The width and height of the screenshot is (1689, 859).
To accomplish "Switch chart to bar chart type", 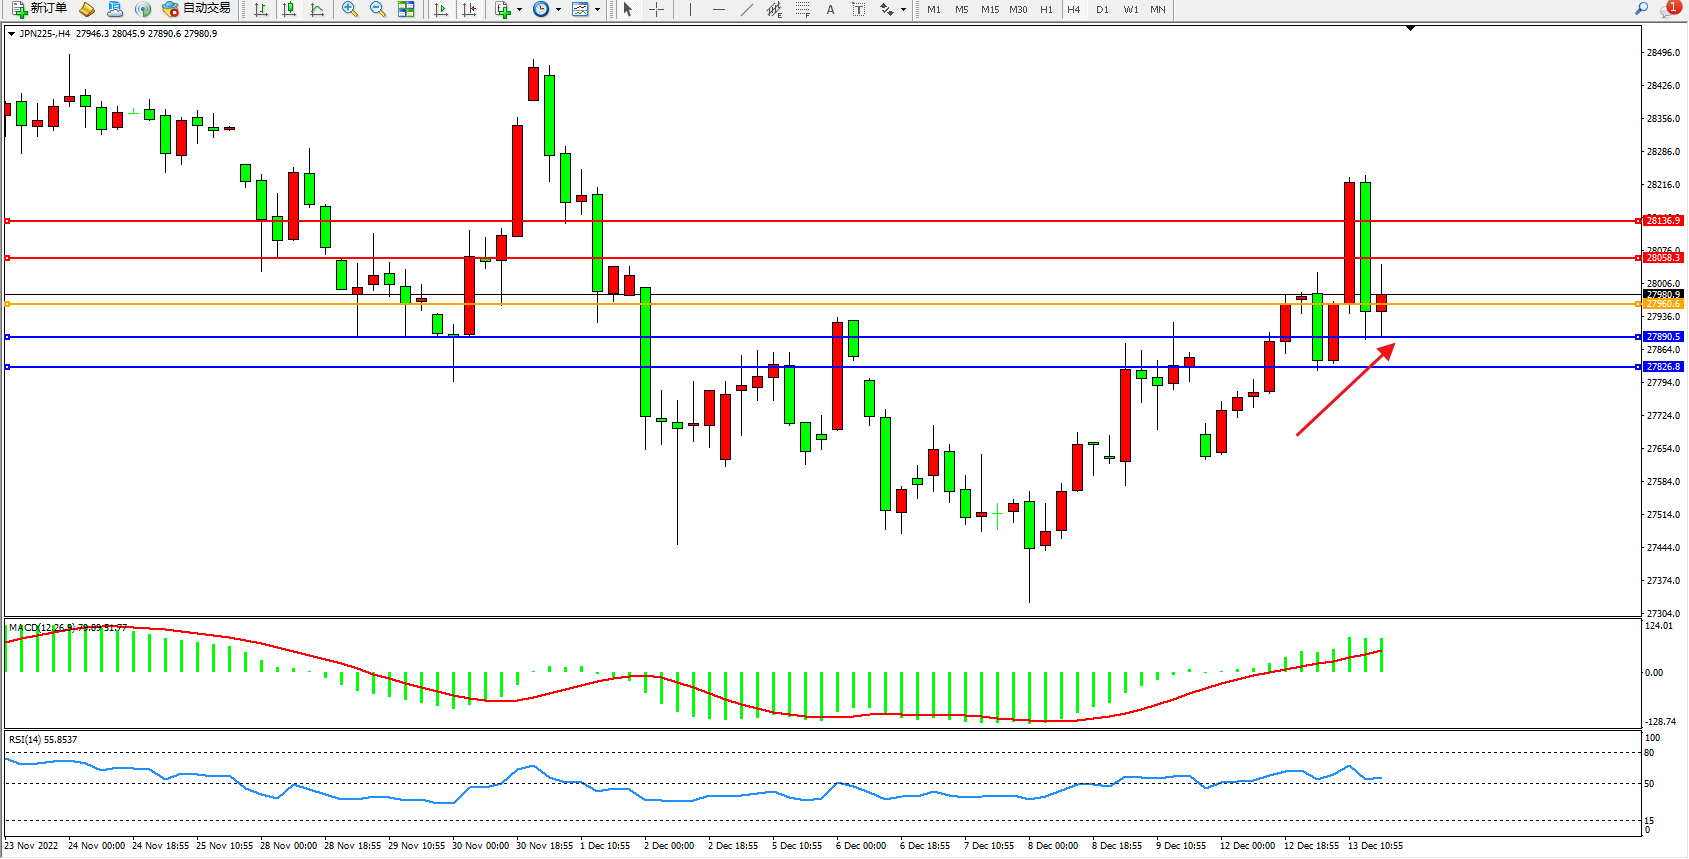I will pos(261,9).
